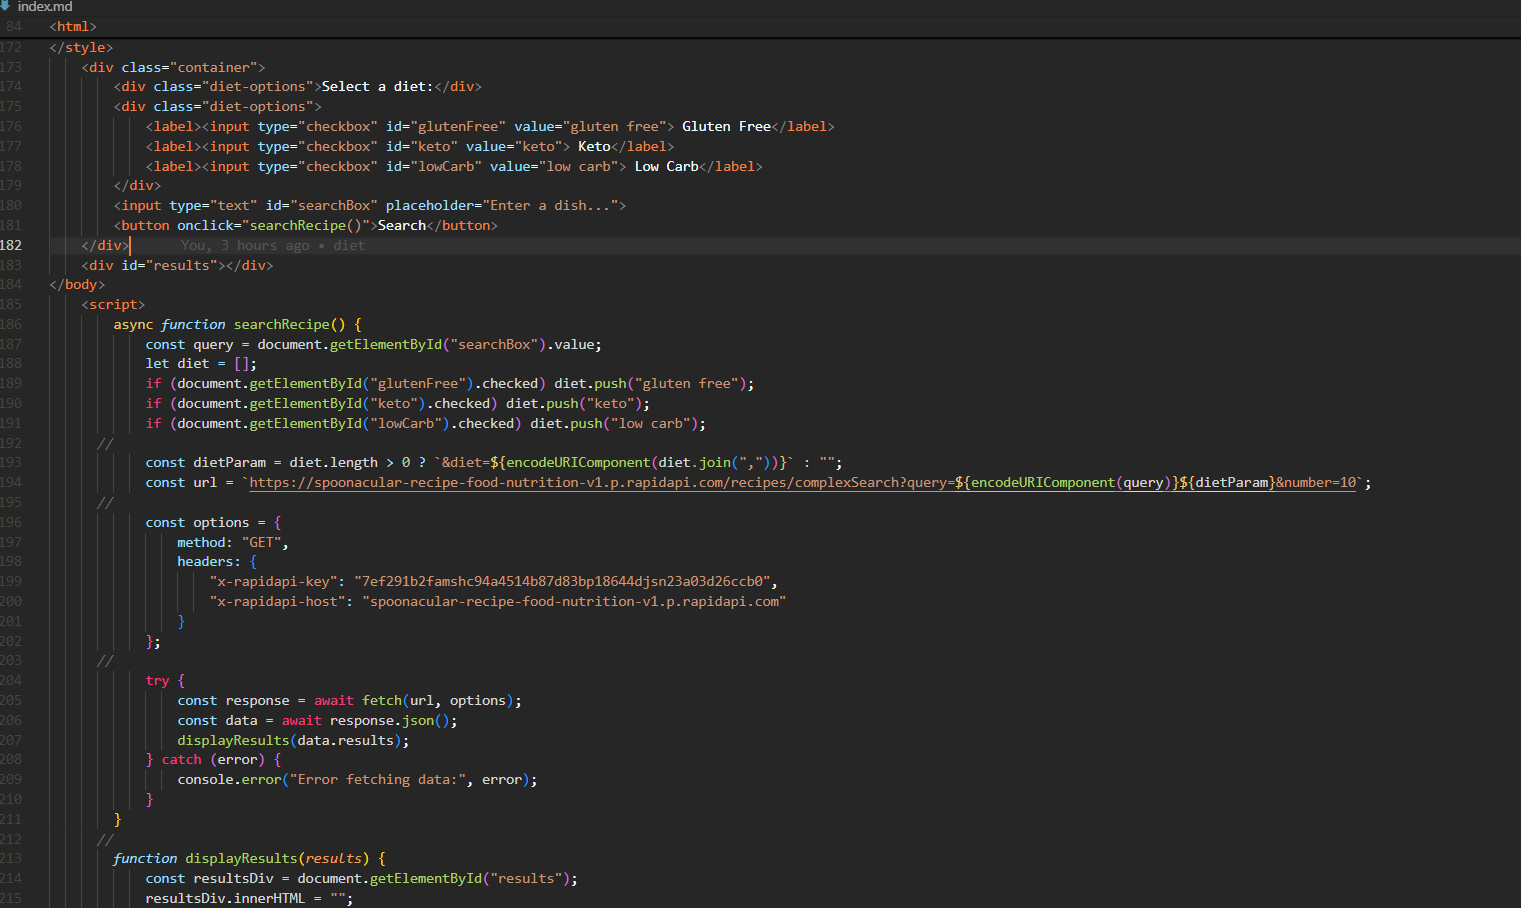Click the value="keto" attribute on the keto input

(518, 147)
